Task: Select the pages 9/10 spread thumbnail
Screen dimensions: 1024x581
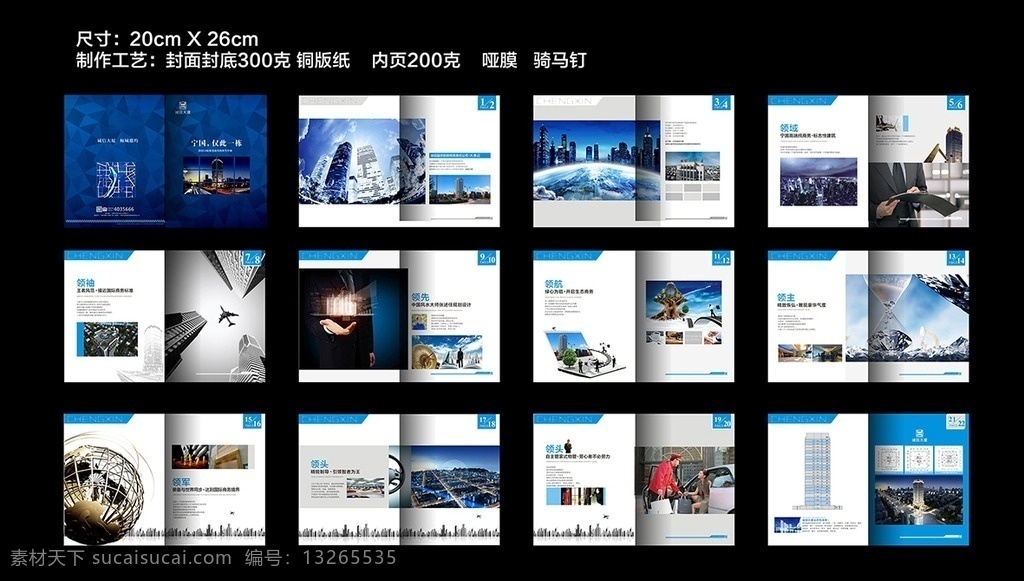Action: (x=399, y=316)
